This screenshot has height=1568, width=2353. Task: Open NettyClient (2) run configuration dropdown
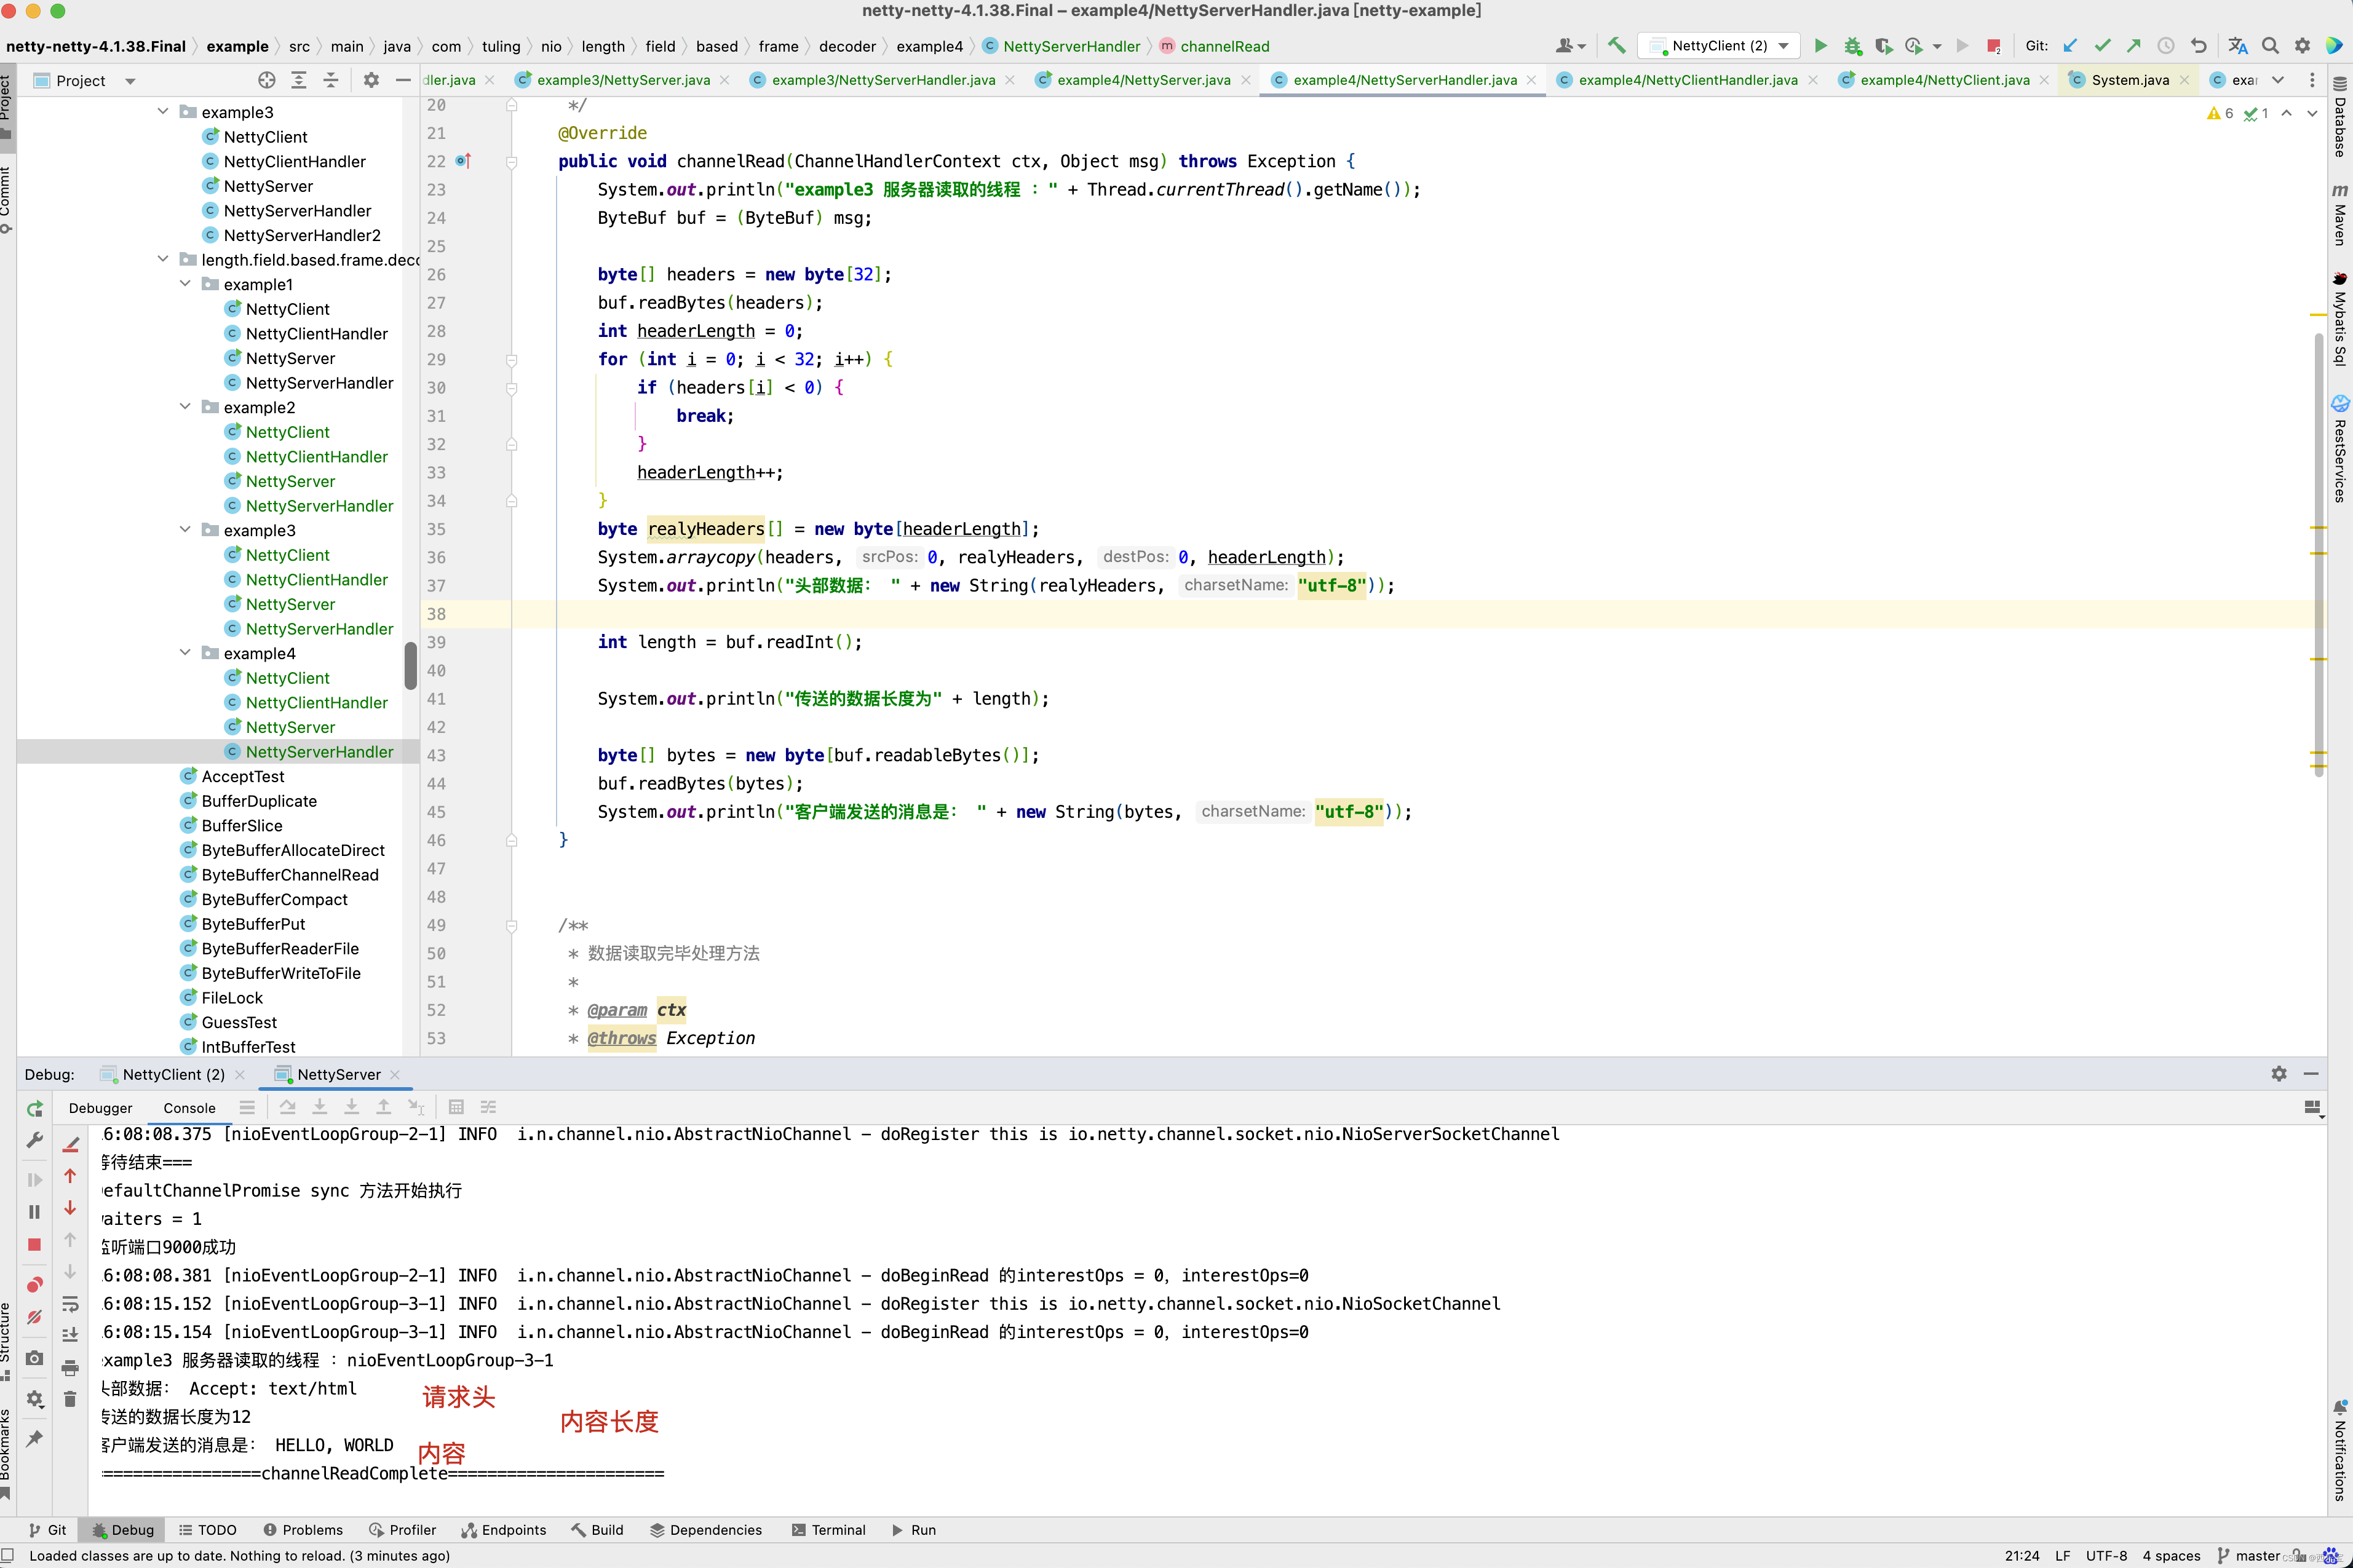tap(1784, 46)
